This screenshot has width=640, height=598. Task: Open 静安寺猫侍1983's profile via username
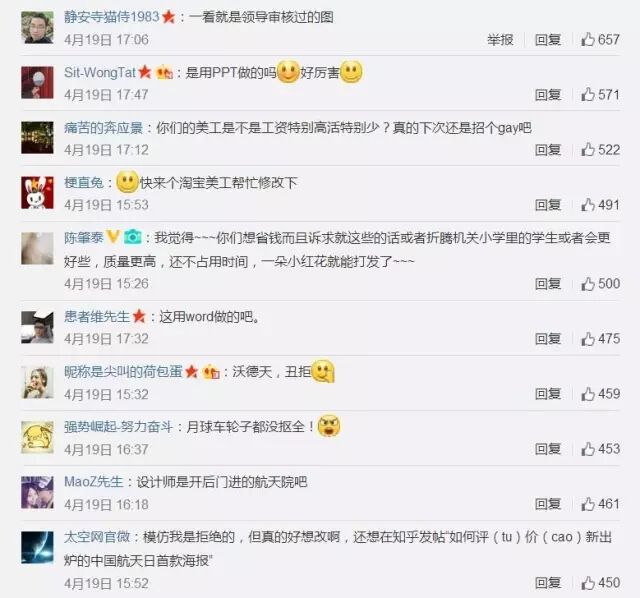point(111,17)
